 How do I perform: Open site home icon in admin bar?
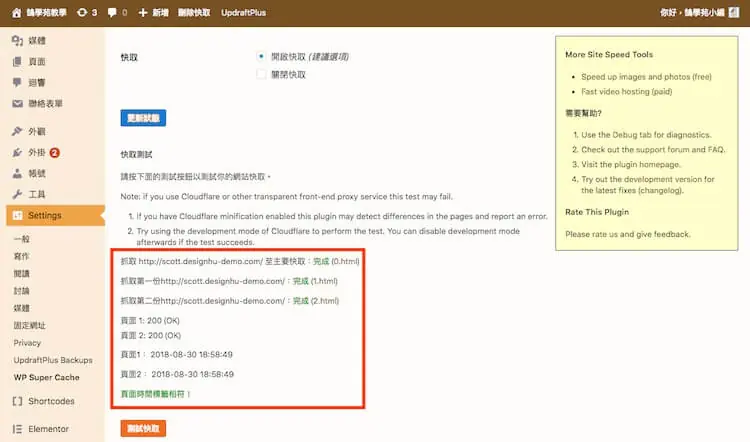click(16, 13)
